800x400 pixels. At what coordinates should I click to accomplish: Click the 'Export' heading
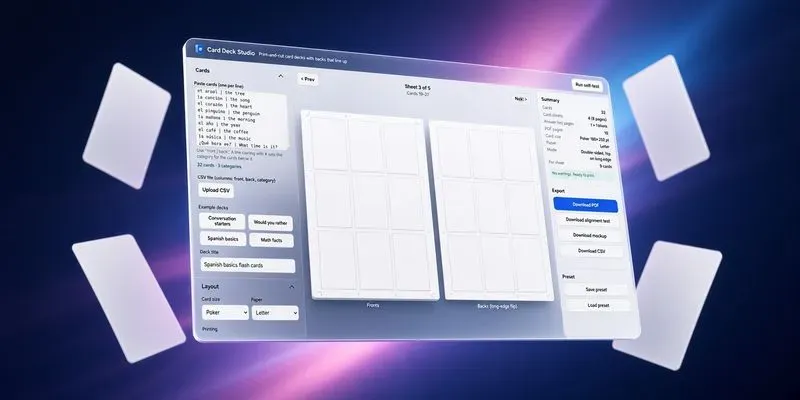coord(558,191)
